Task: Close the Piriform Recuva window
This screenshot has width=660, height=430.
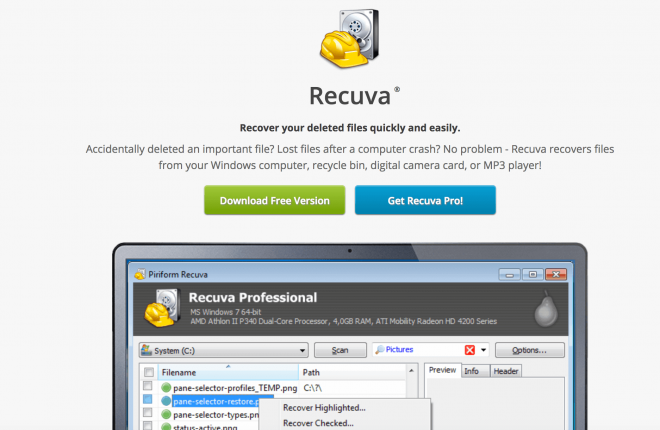Action: point(556,275)
